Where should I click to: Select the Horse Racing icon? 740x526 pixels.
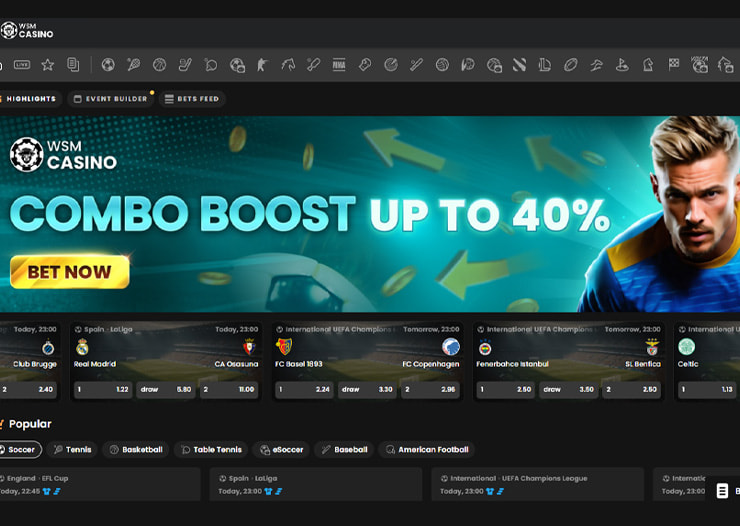click(x=288, y=65)
